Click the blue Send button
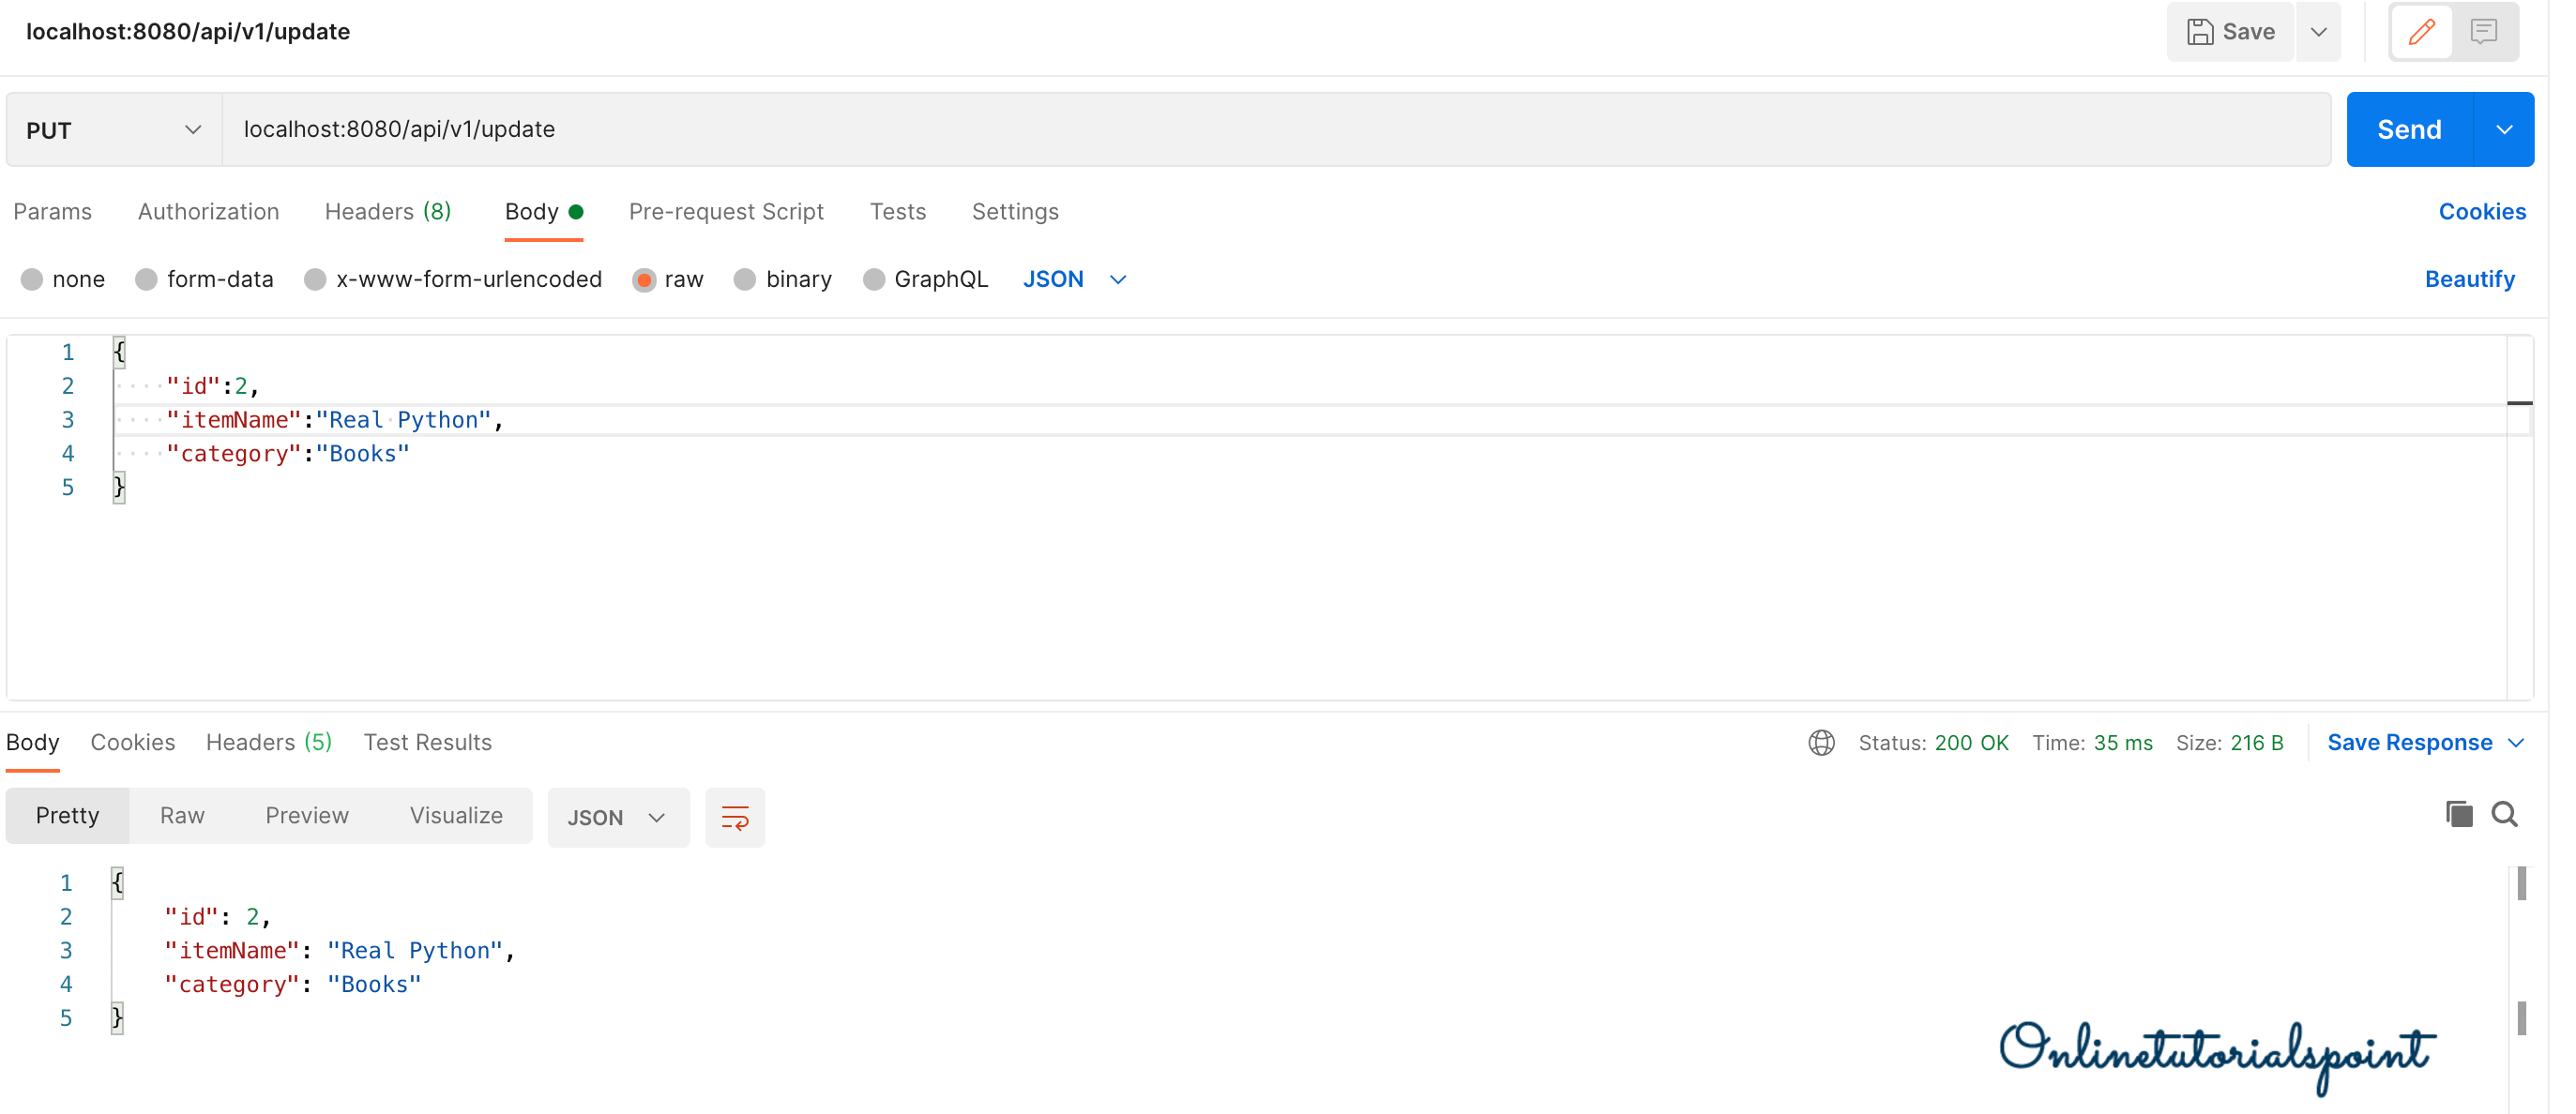 2408,130
